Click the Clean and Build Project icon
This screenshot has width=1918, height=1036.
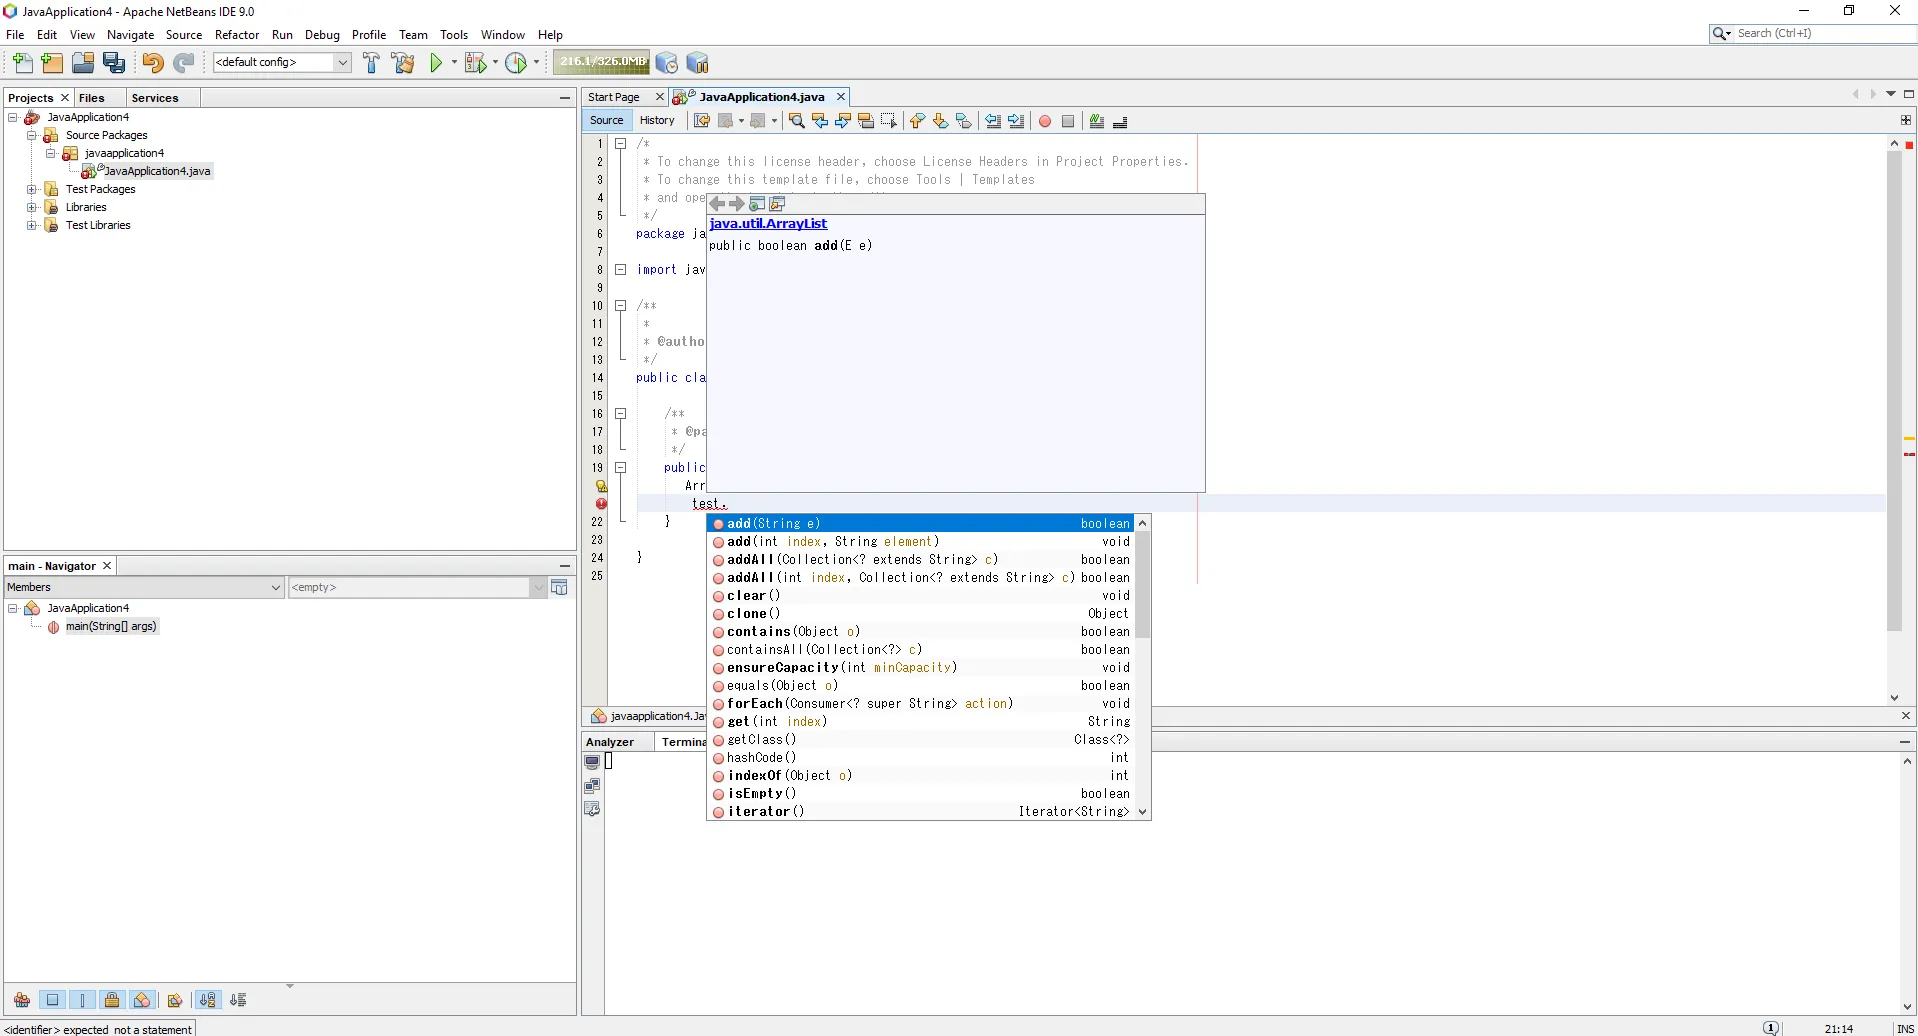(x=403, y=63)
